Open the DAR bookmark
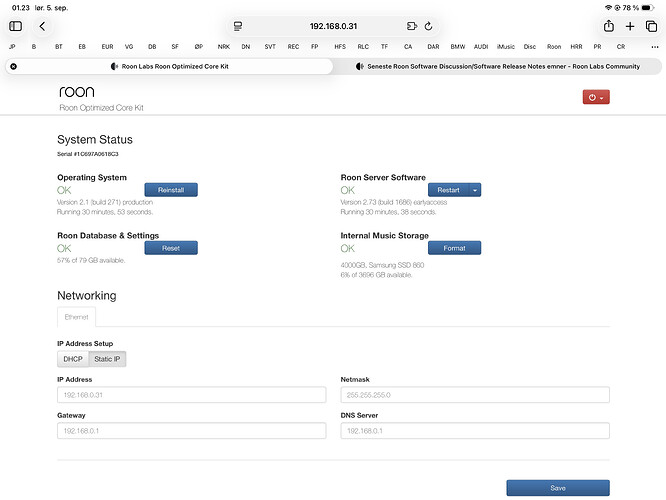This screenshot has width=666, height=500. click(x=433, y=47)
